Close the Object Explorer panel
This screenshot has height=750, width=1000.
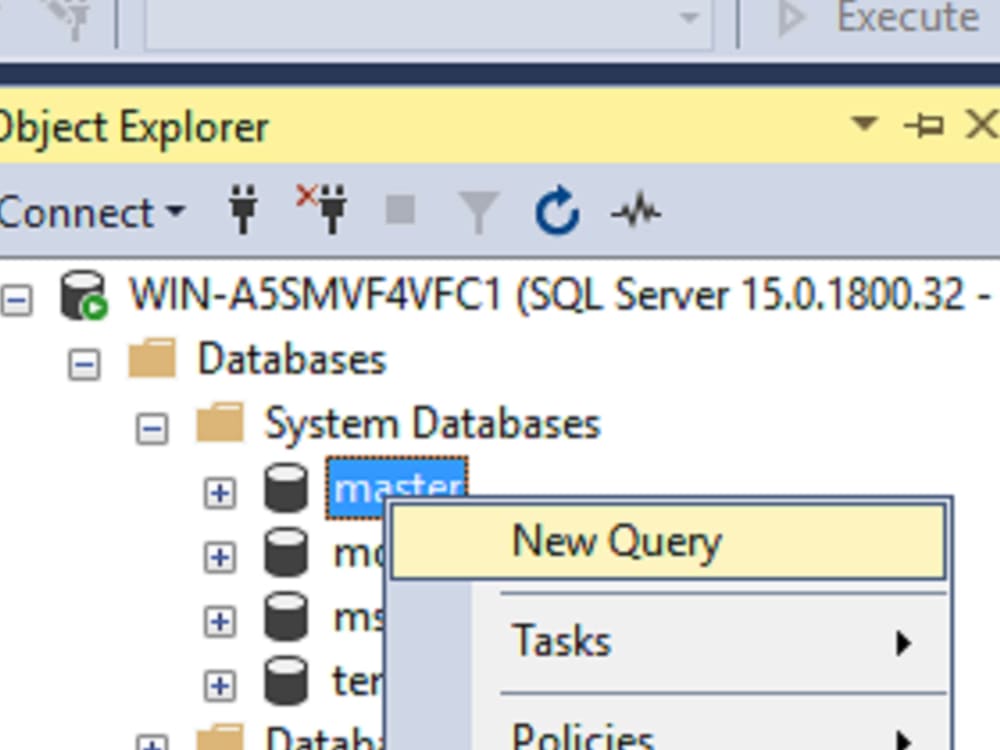[981, 124]
